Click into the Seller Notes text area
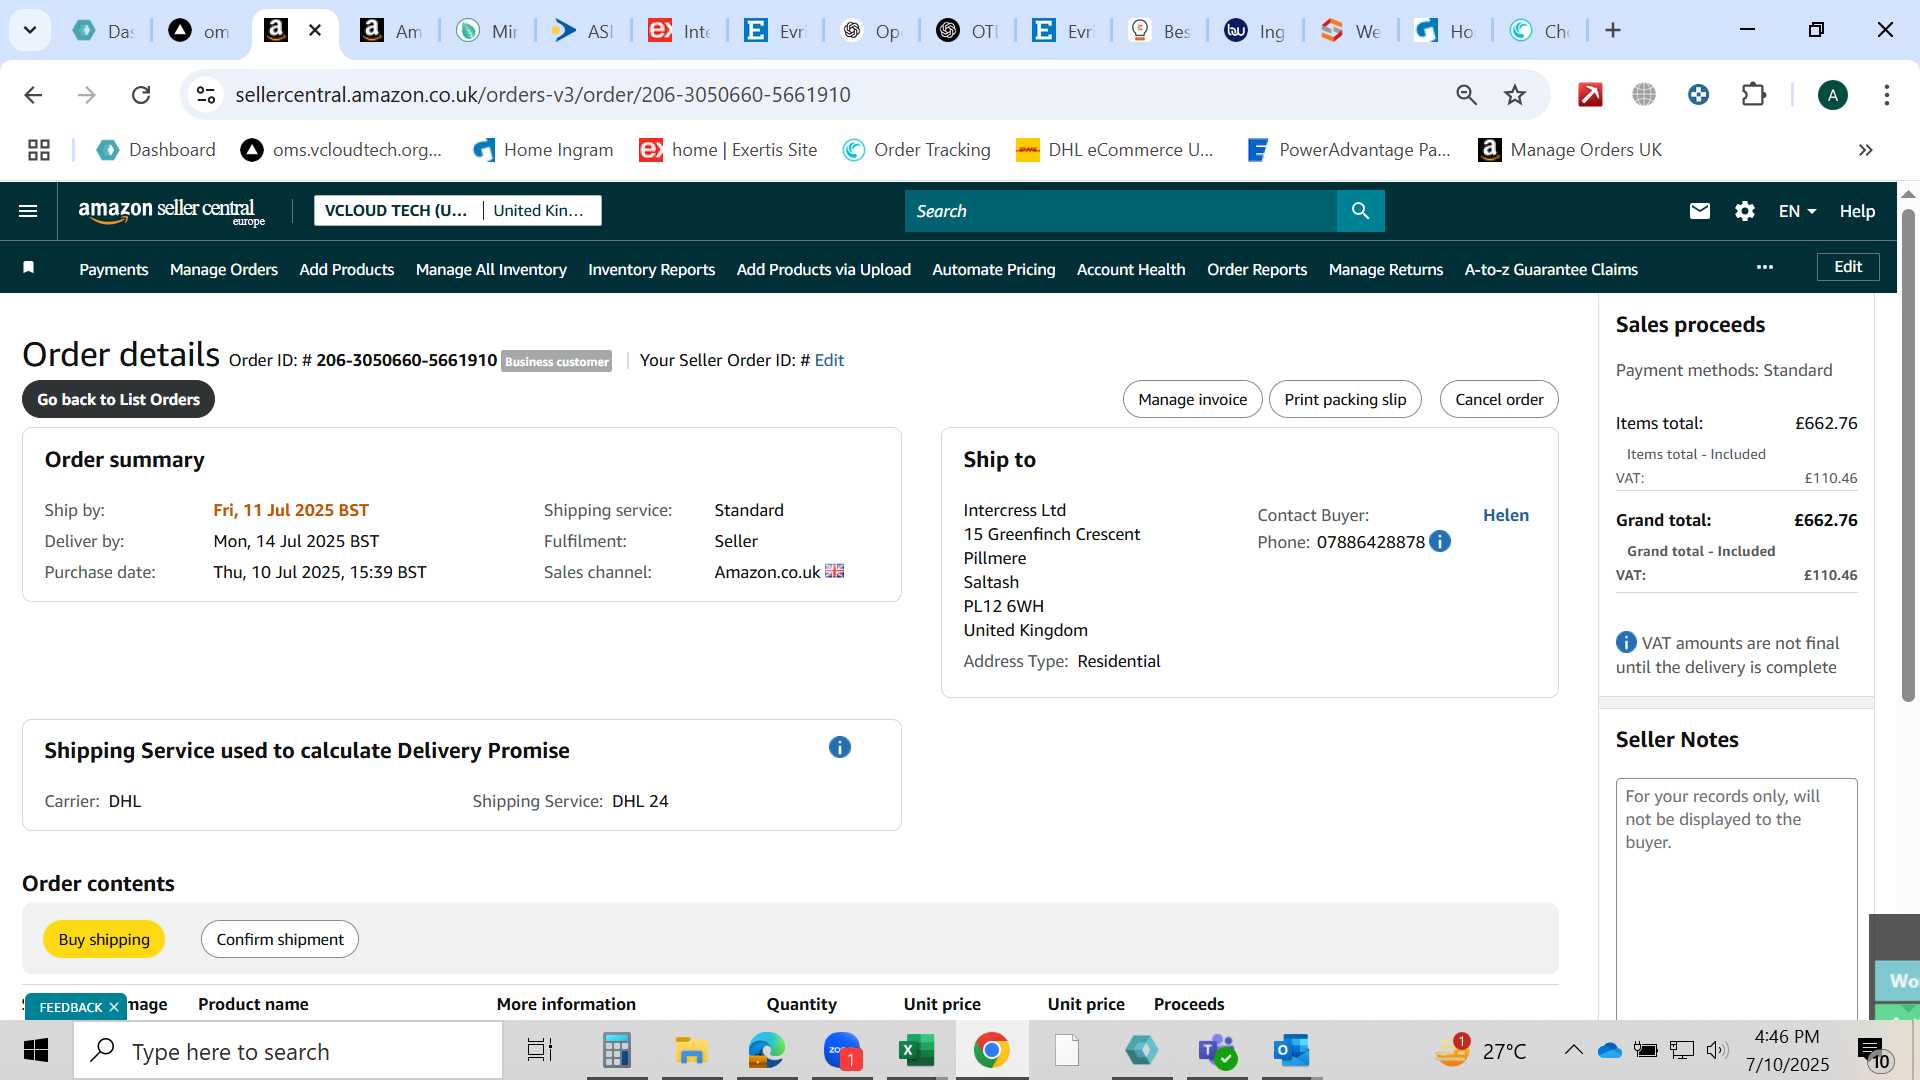This screenshot has width=1920, height=1080. tap(1737, 898)
